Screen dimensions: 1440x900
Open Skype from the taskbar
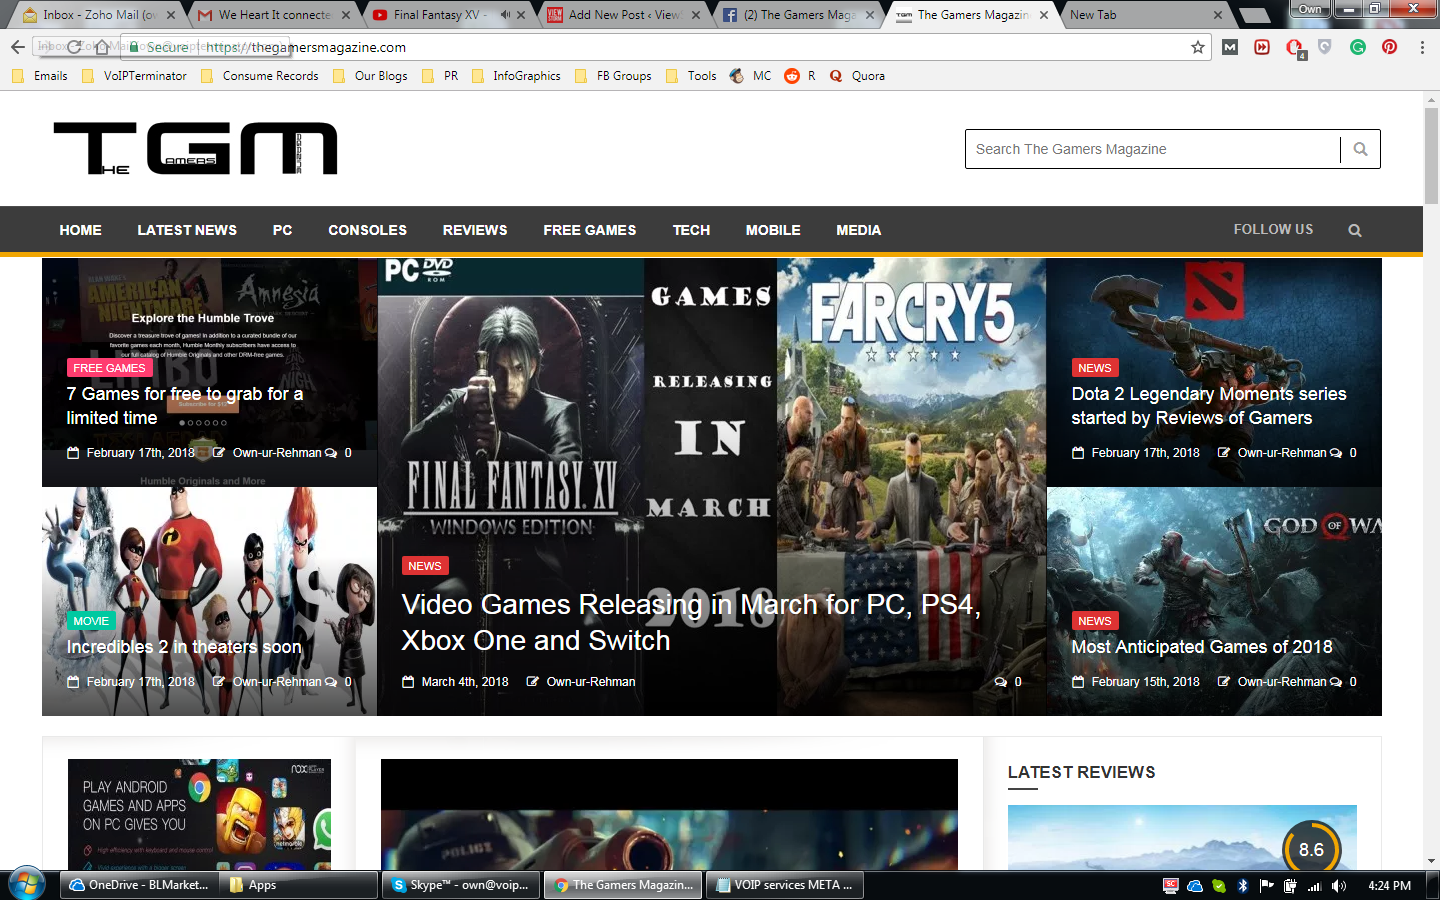(x=461, y=885)
